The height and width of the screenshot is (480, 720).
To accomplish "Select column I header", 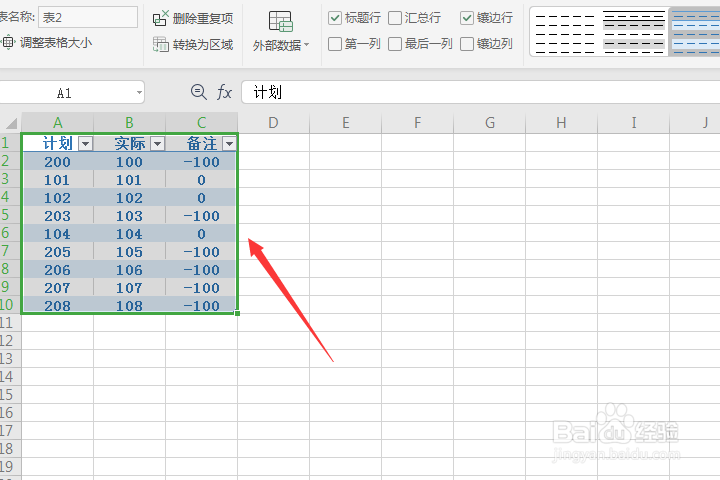I will [634, 123].
